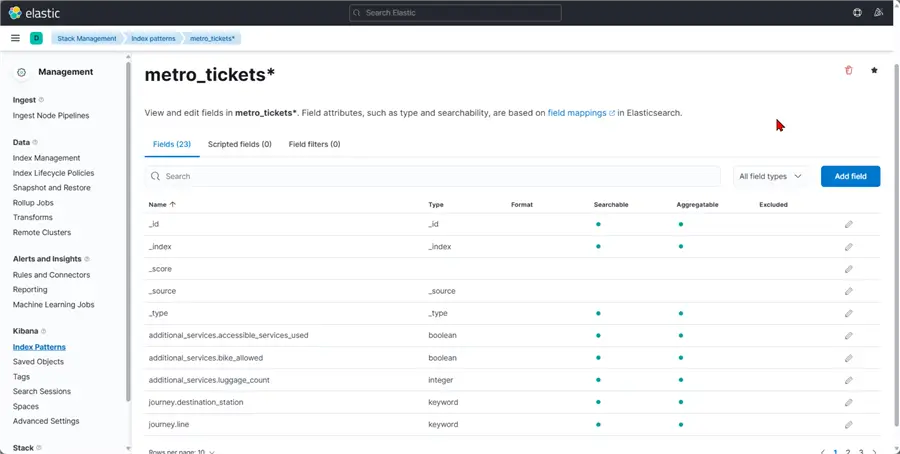Screen dimensions: 900x454
Task: Click the fields Search input
Action: coord(433,176)
